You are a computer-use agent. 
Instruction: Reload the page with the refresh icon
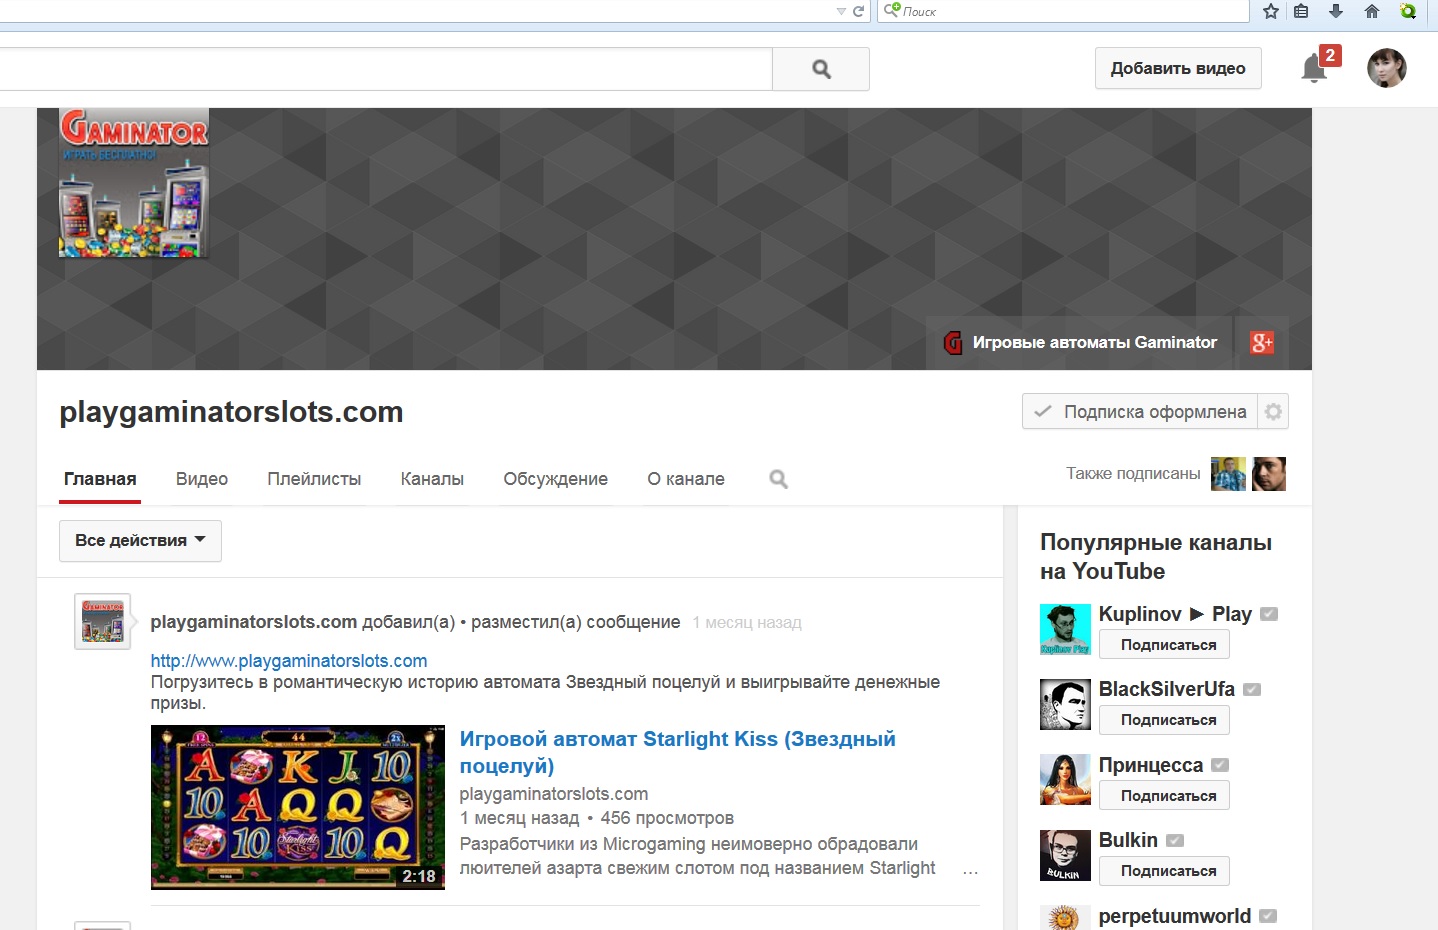pyautogui.click(x=858, y=11)
